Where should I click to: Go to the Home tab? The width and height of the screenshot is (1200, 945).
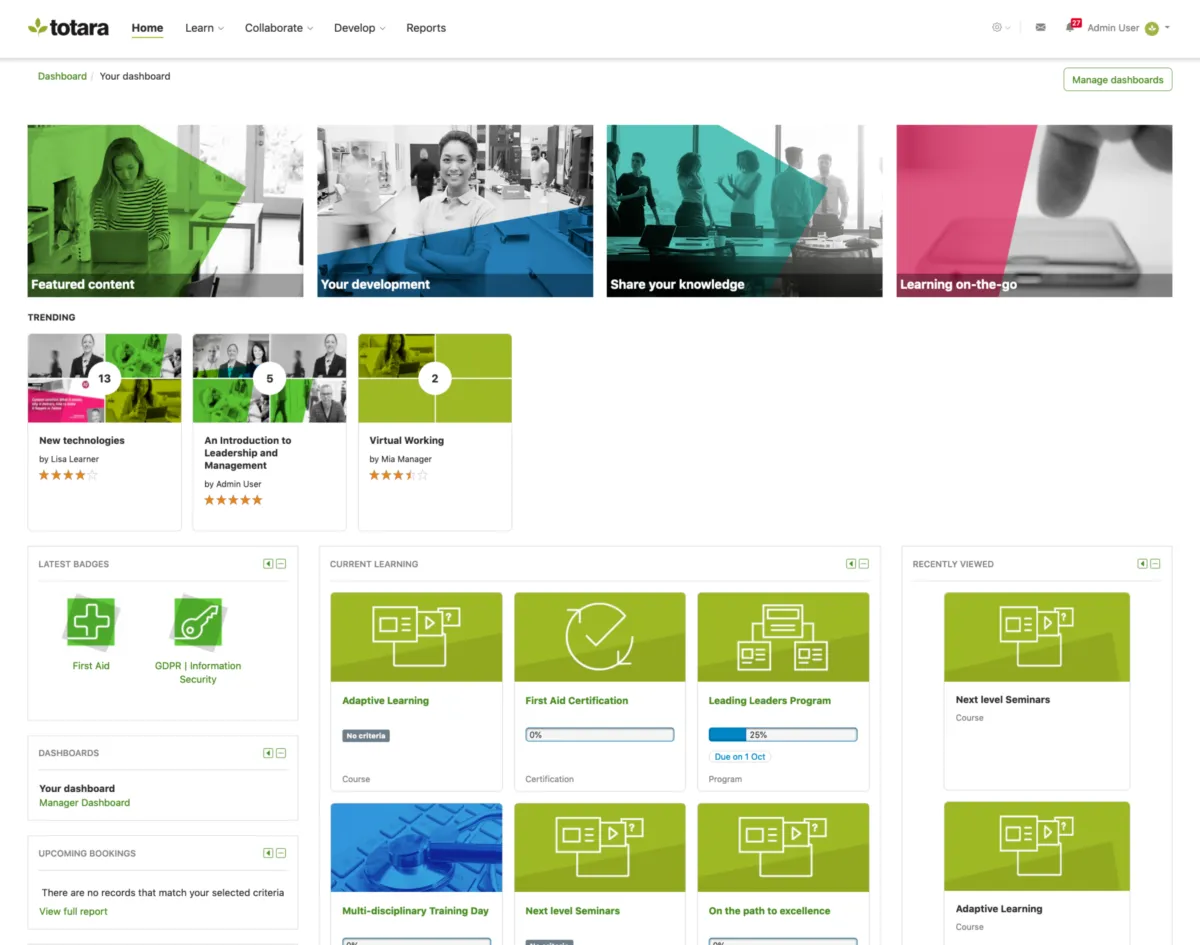147,28
